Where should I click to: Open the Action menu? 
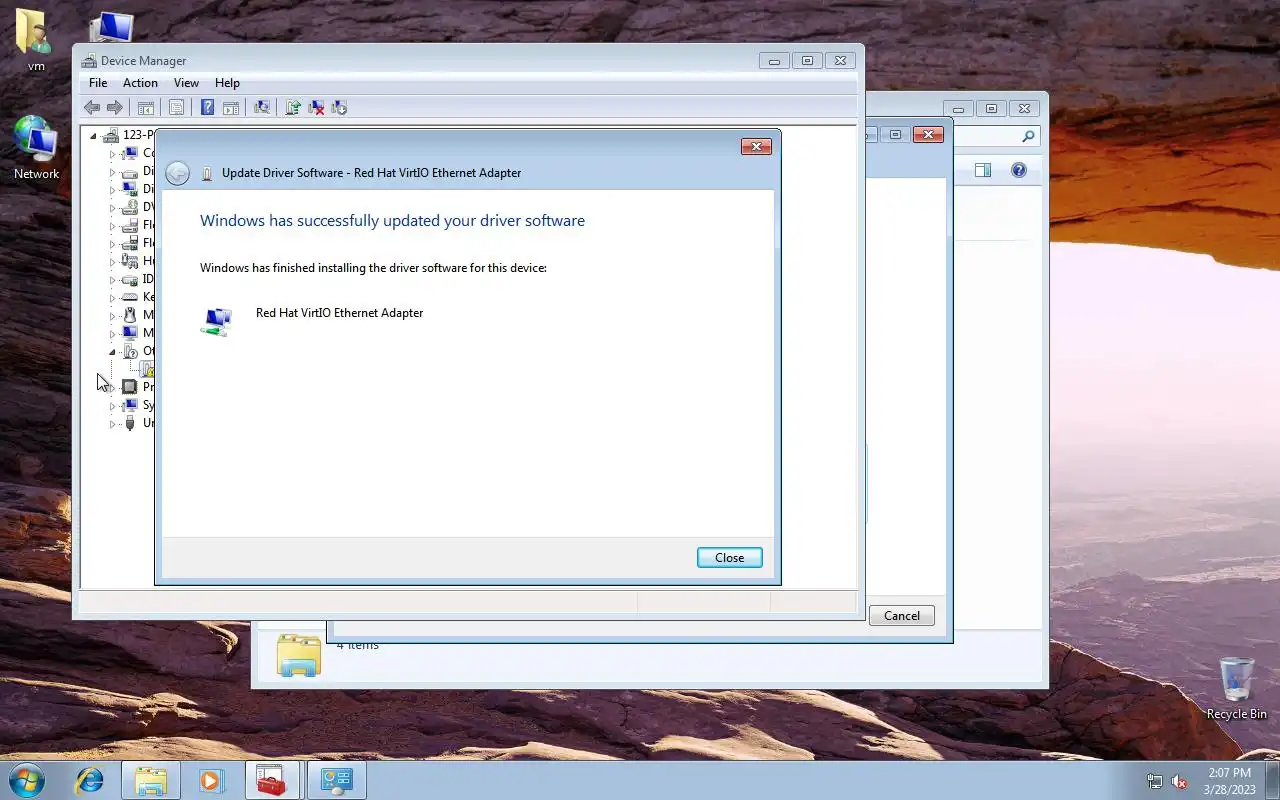tap(140, 83)
